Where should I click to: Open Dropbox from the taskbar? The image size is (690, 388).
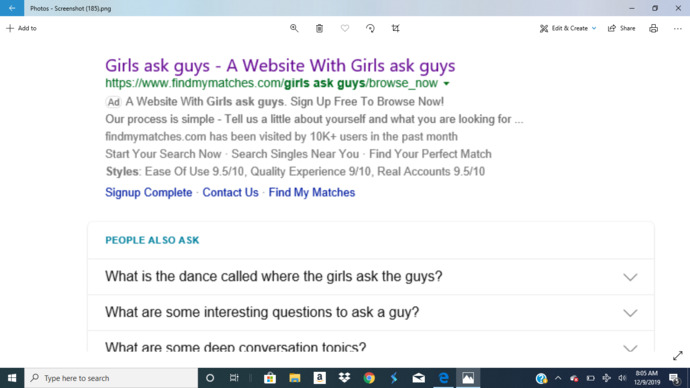344,378
